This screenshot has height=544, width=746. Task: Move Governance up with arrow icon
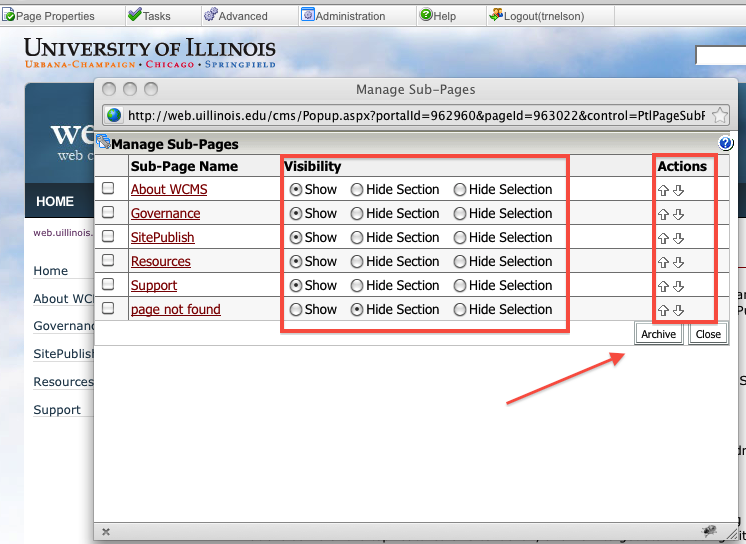coord(663,215)
